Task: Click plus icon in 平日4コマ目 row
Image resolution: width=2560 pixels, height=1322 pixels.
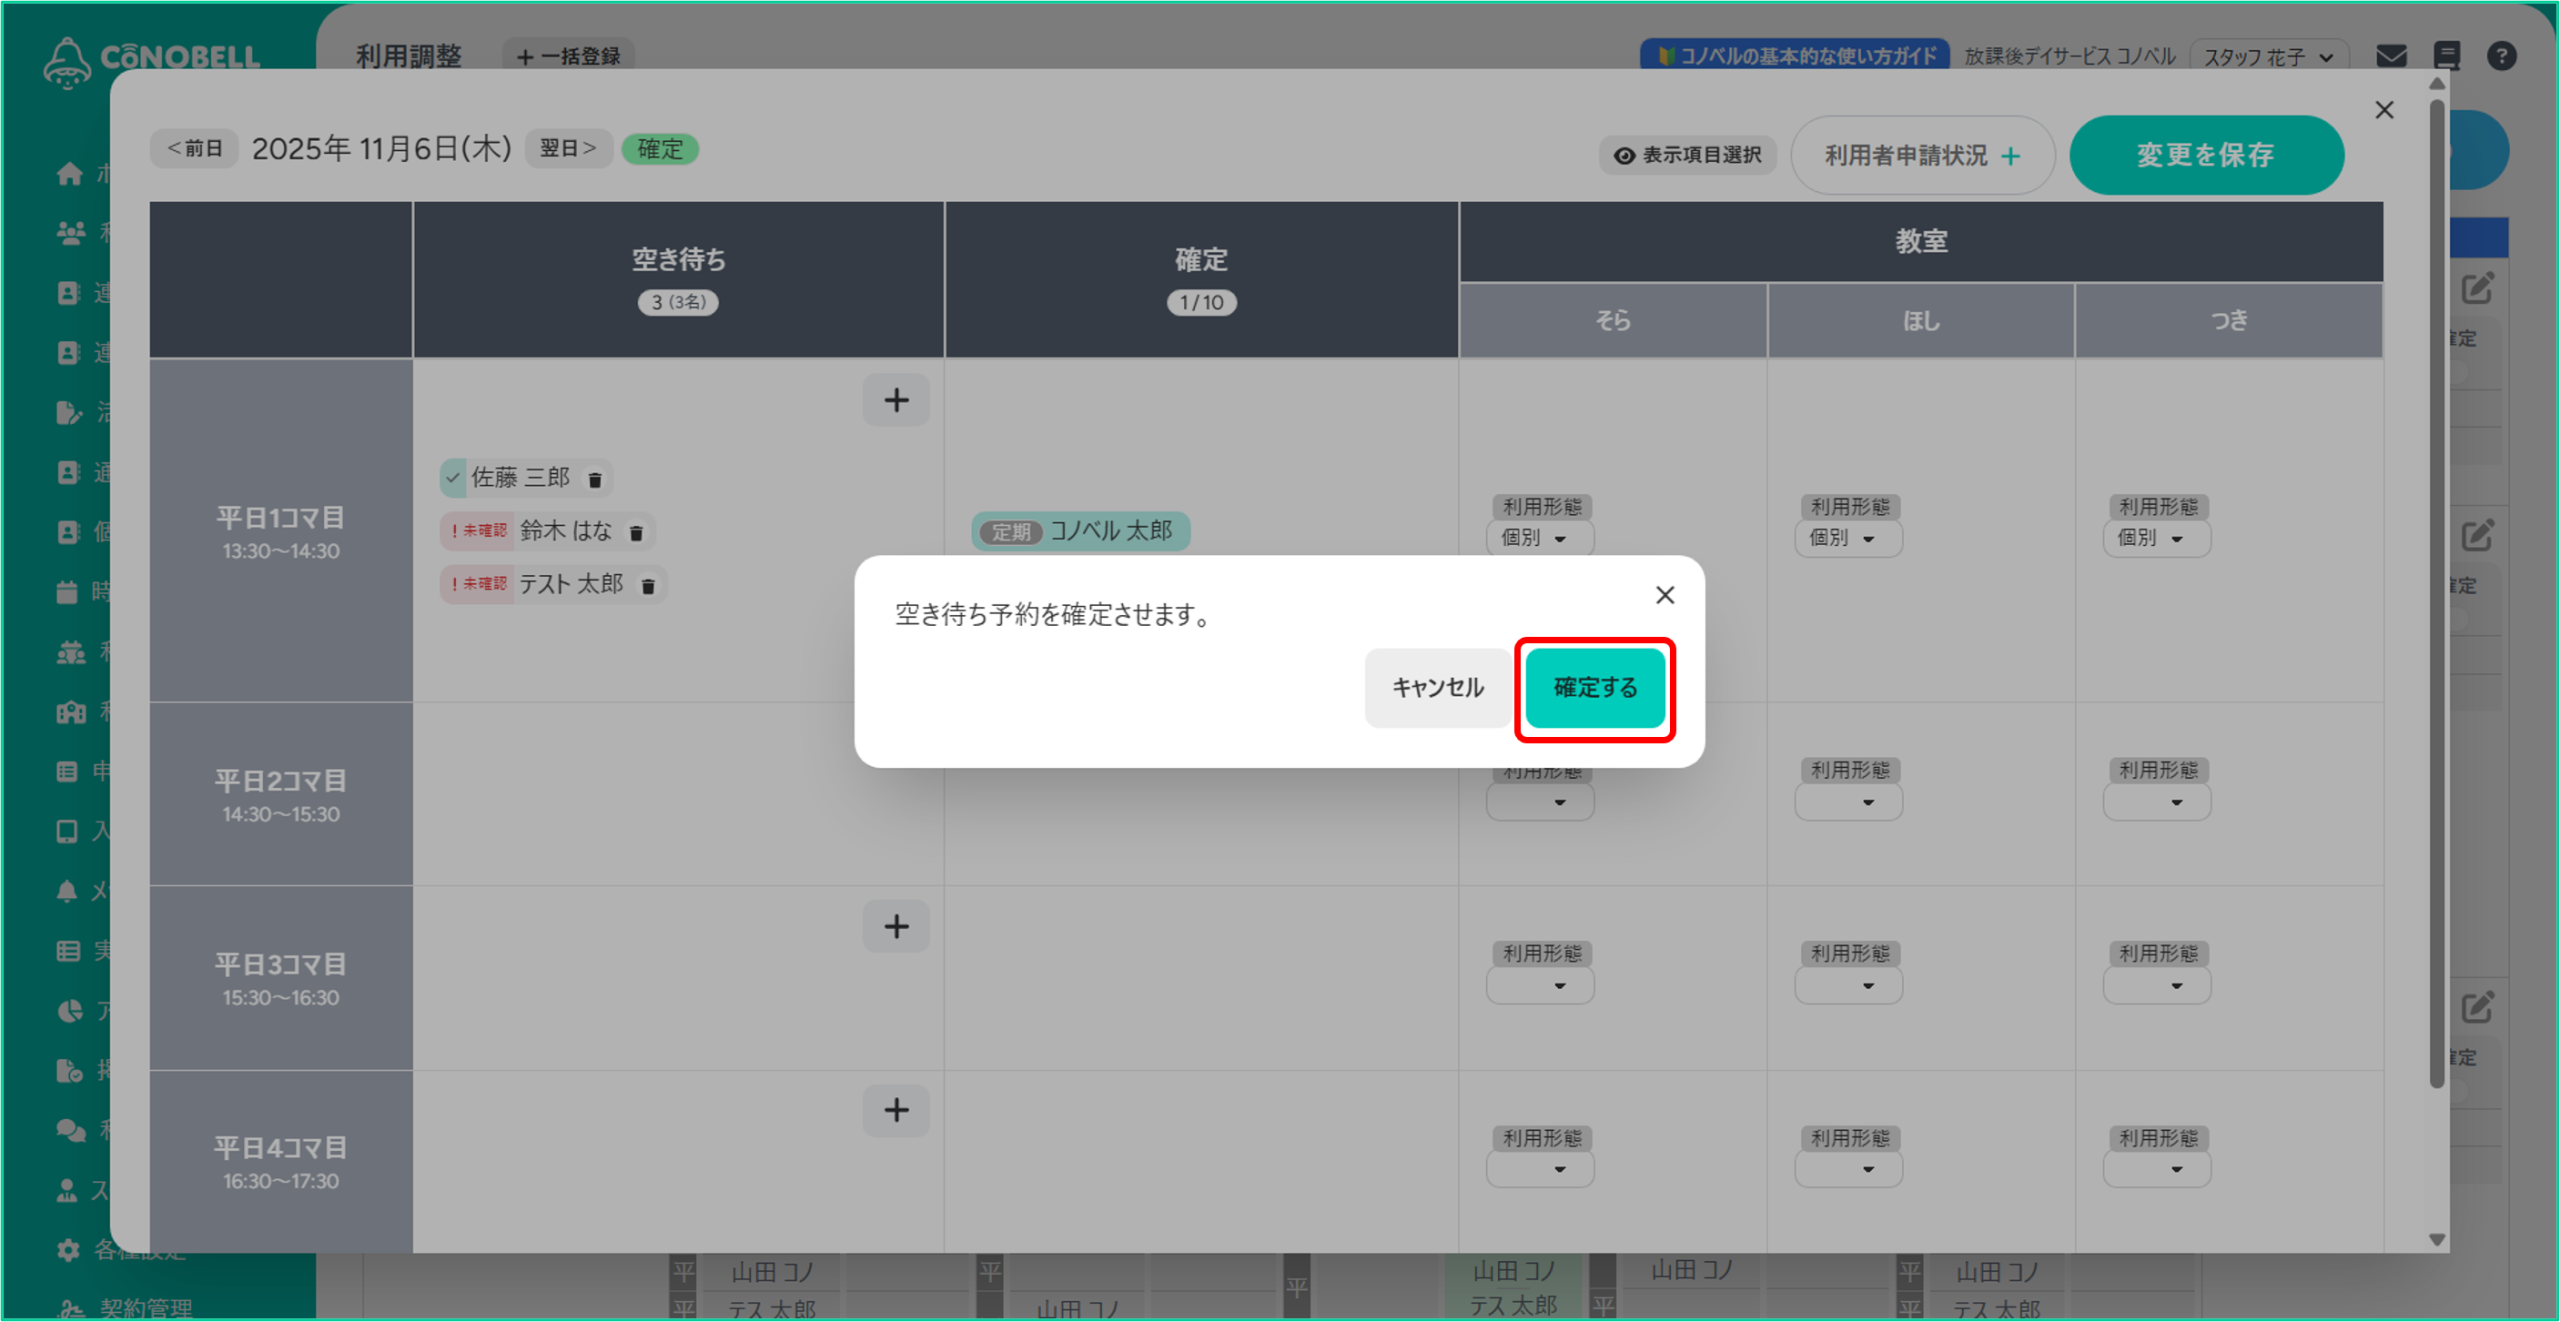Action: tap(896, 1109)
